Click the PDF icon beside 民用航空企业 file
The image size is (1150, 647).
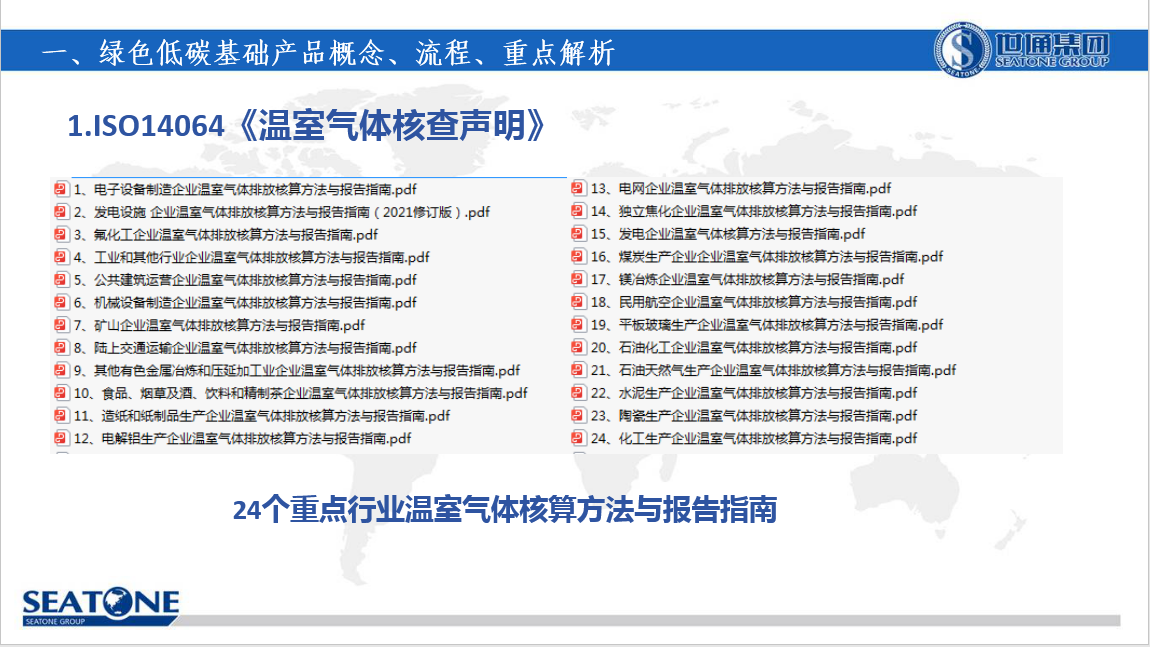tap(578, 302)
